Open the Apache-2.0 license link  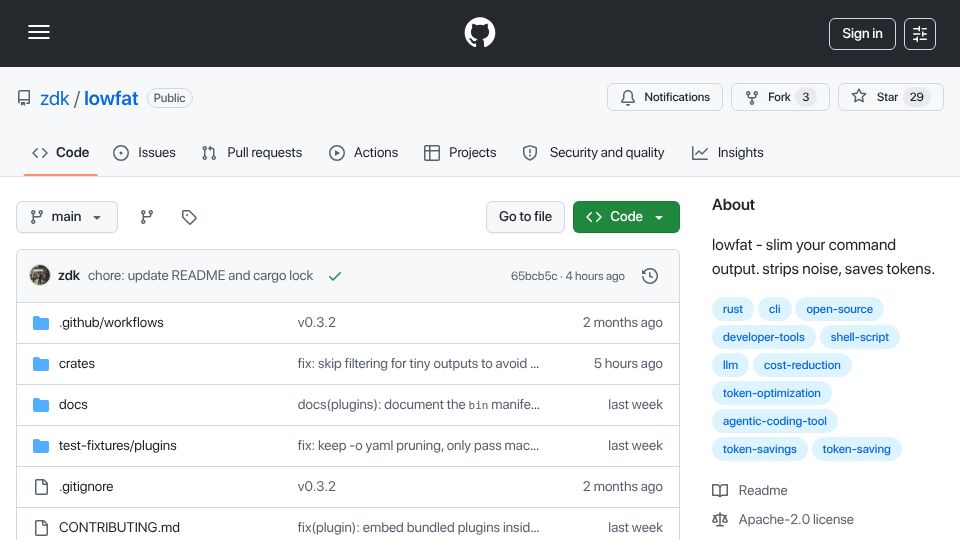pos(783,520)
